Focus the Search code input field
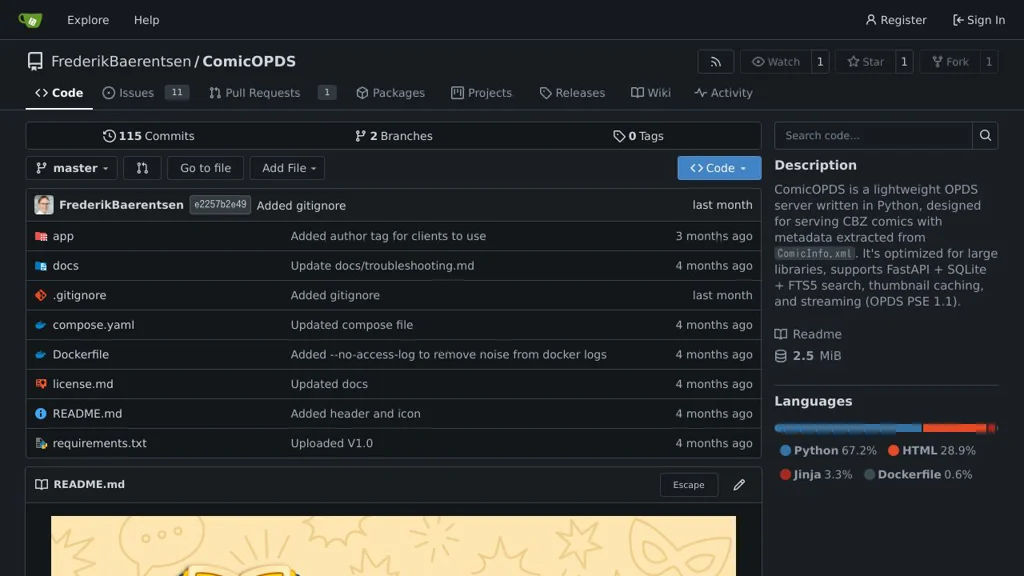The height and width of the screenshot is (576, 1024). [x=873, y=136]
